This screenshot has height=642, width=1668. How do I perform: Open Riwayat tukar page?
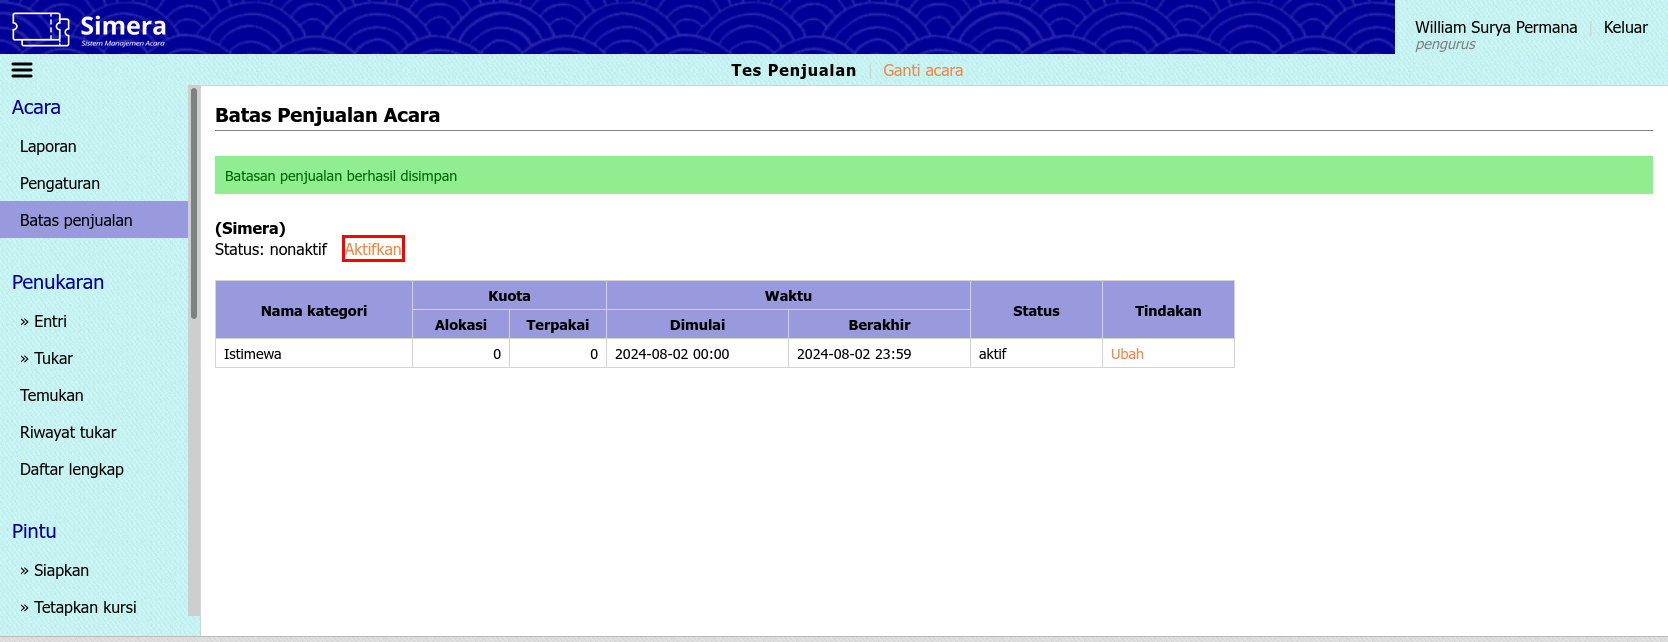coord(94,432)
